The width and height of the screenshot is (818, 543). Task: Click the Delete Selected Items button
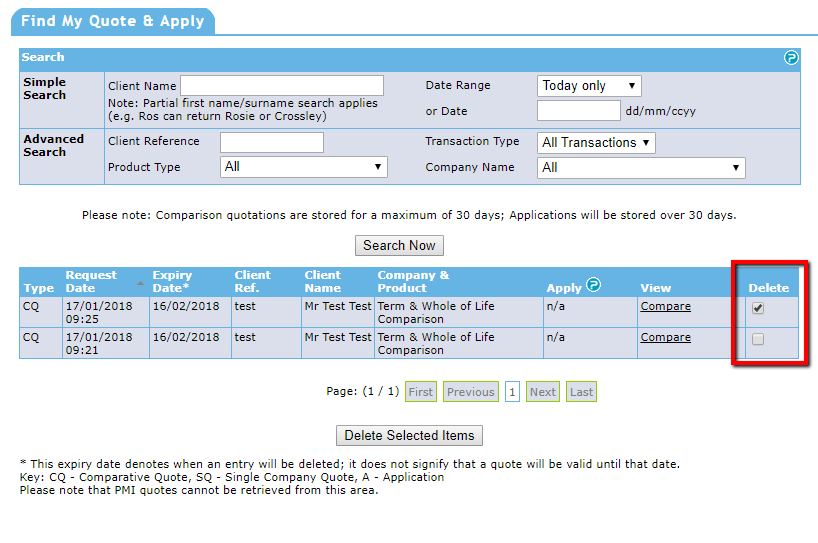coord(410,435)
